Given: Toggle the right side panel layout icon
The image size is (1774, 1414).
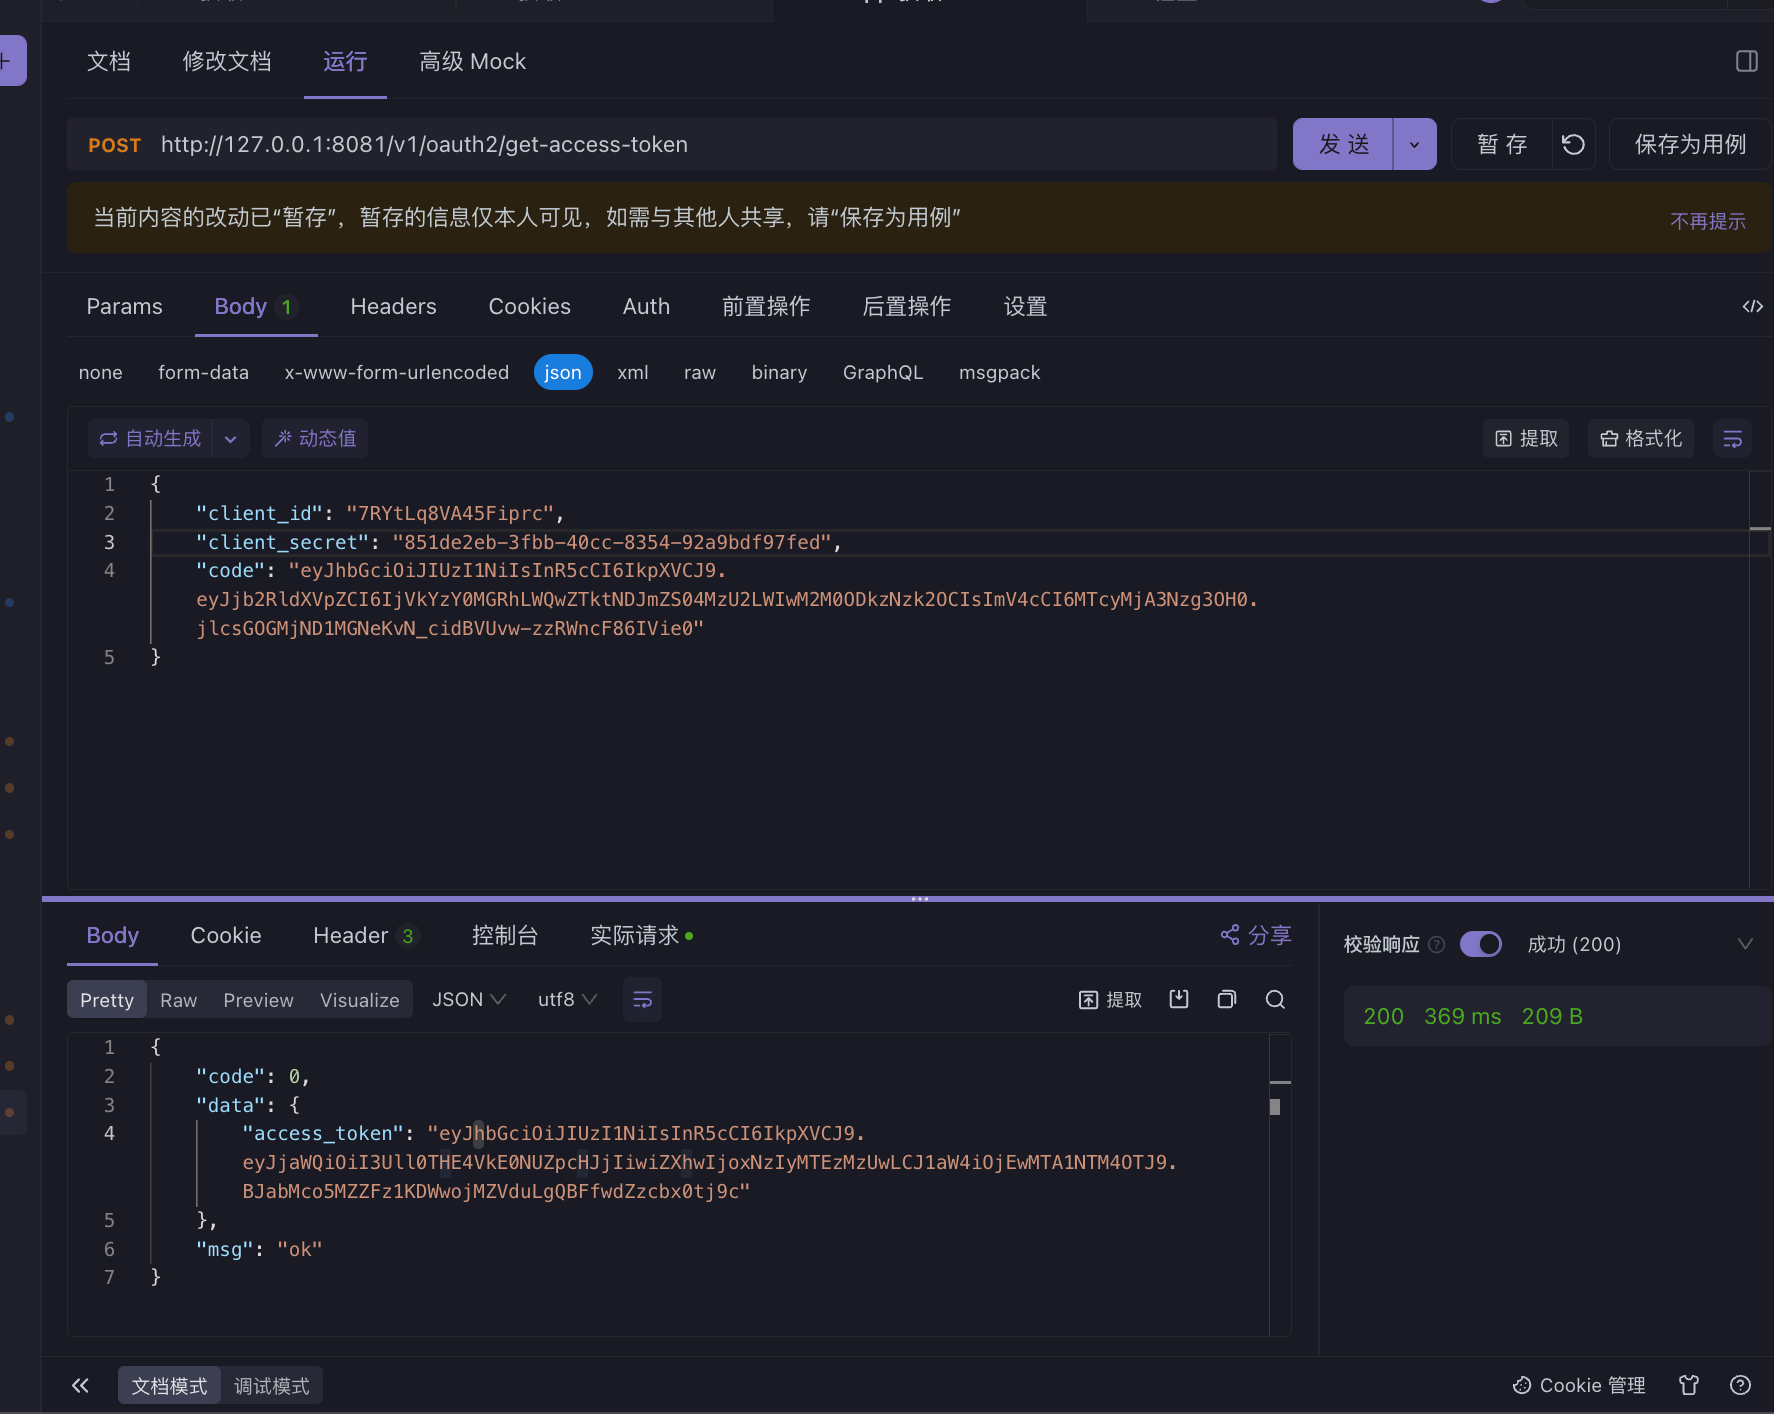Looking at the screenshot, I should click(1746, 61).
